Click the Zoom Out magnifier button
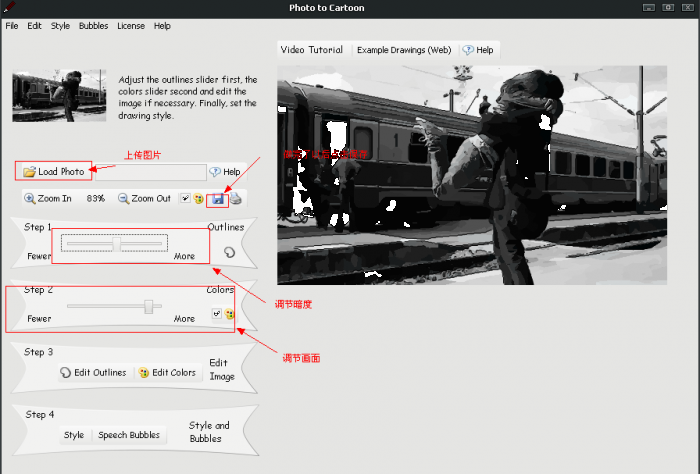Viewport: 700px width, 474px height. click(x=144, y=199)
